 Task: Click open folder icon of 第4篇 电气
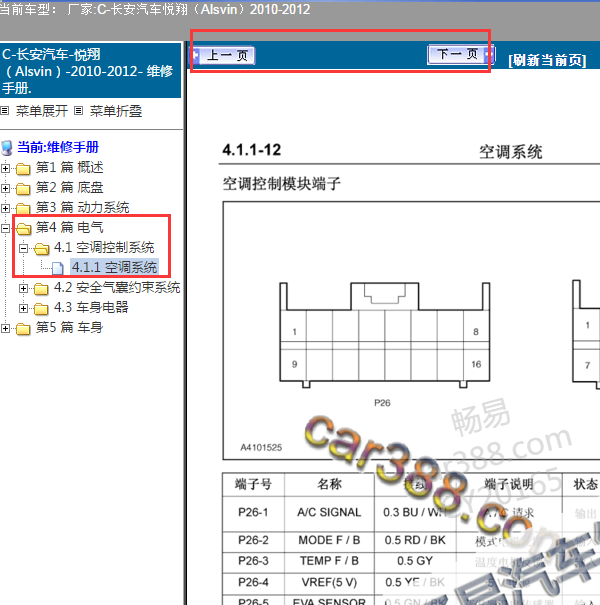point(24,229)
